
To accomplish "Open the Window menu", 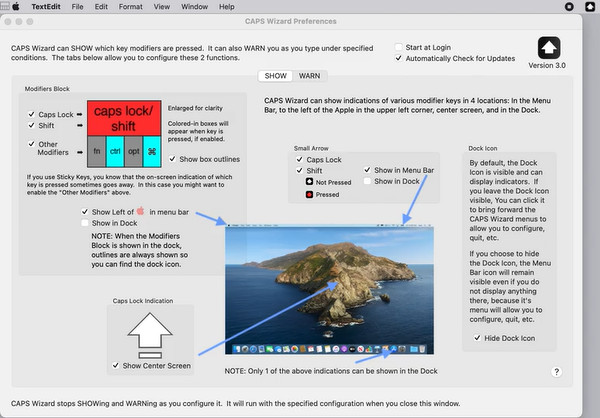I will [x=194, y=7].
